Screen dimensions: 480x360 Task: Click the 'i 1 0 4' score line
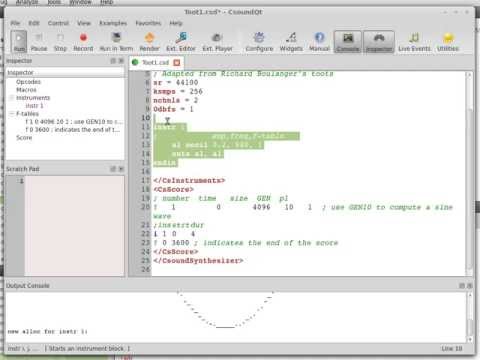pos(174,234)
